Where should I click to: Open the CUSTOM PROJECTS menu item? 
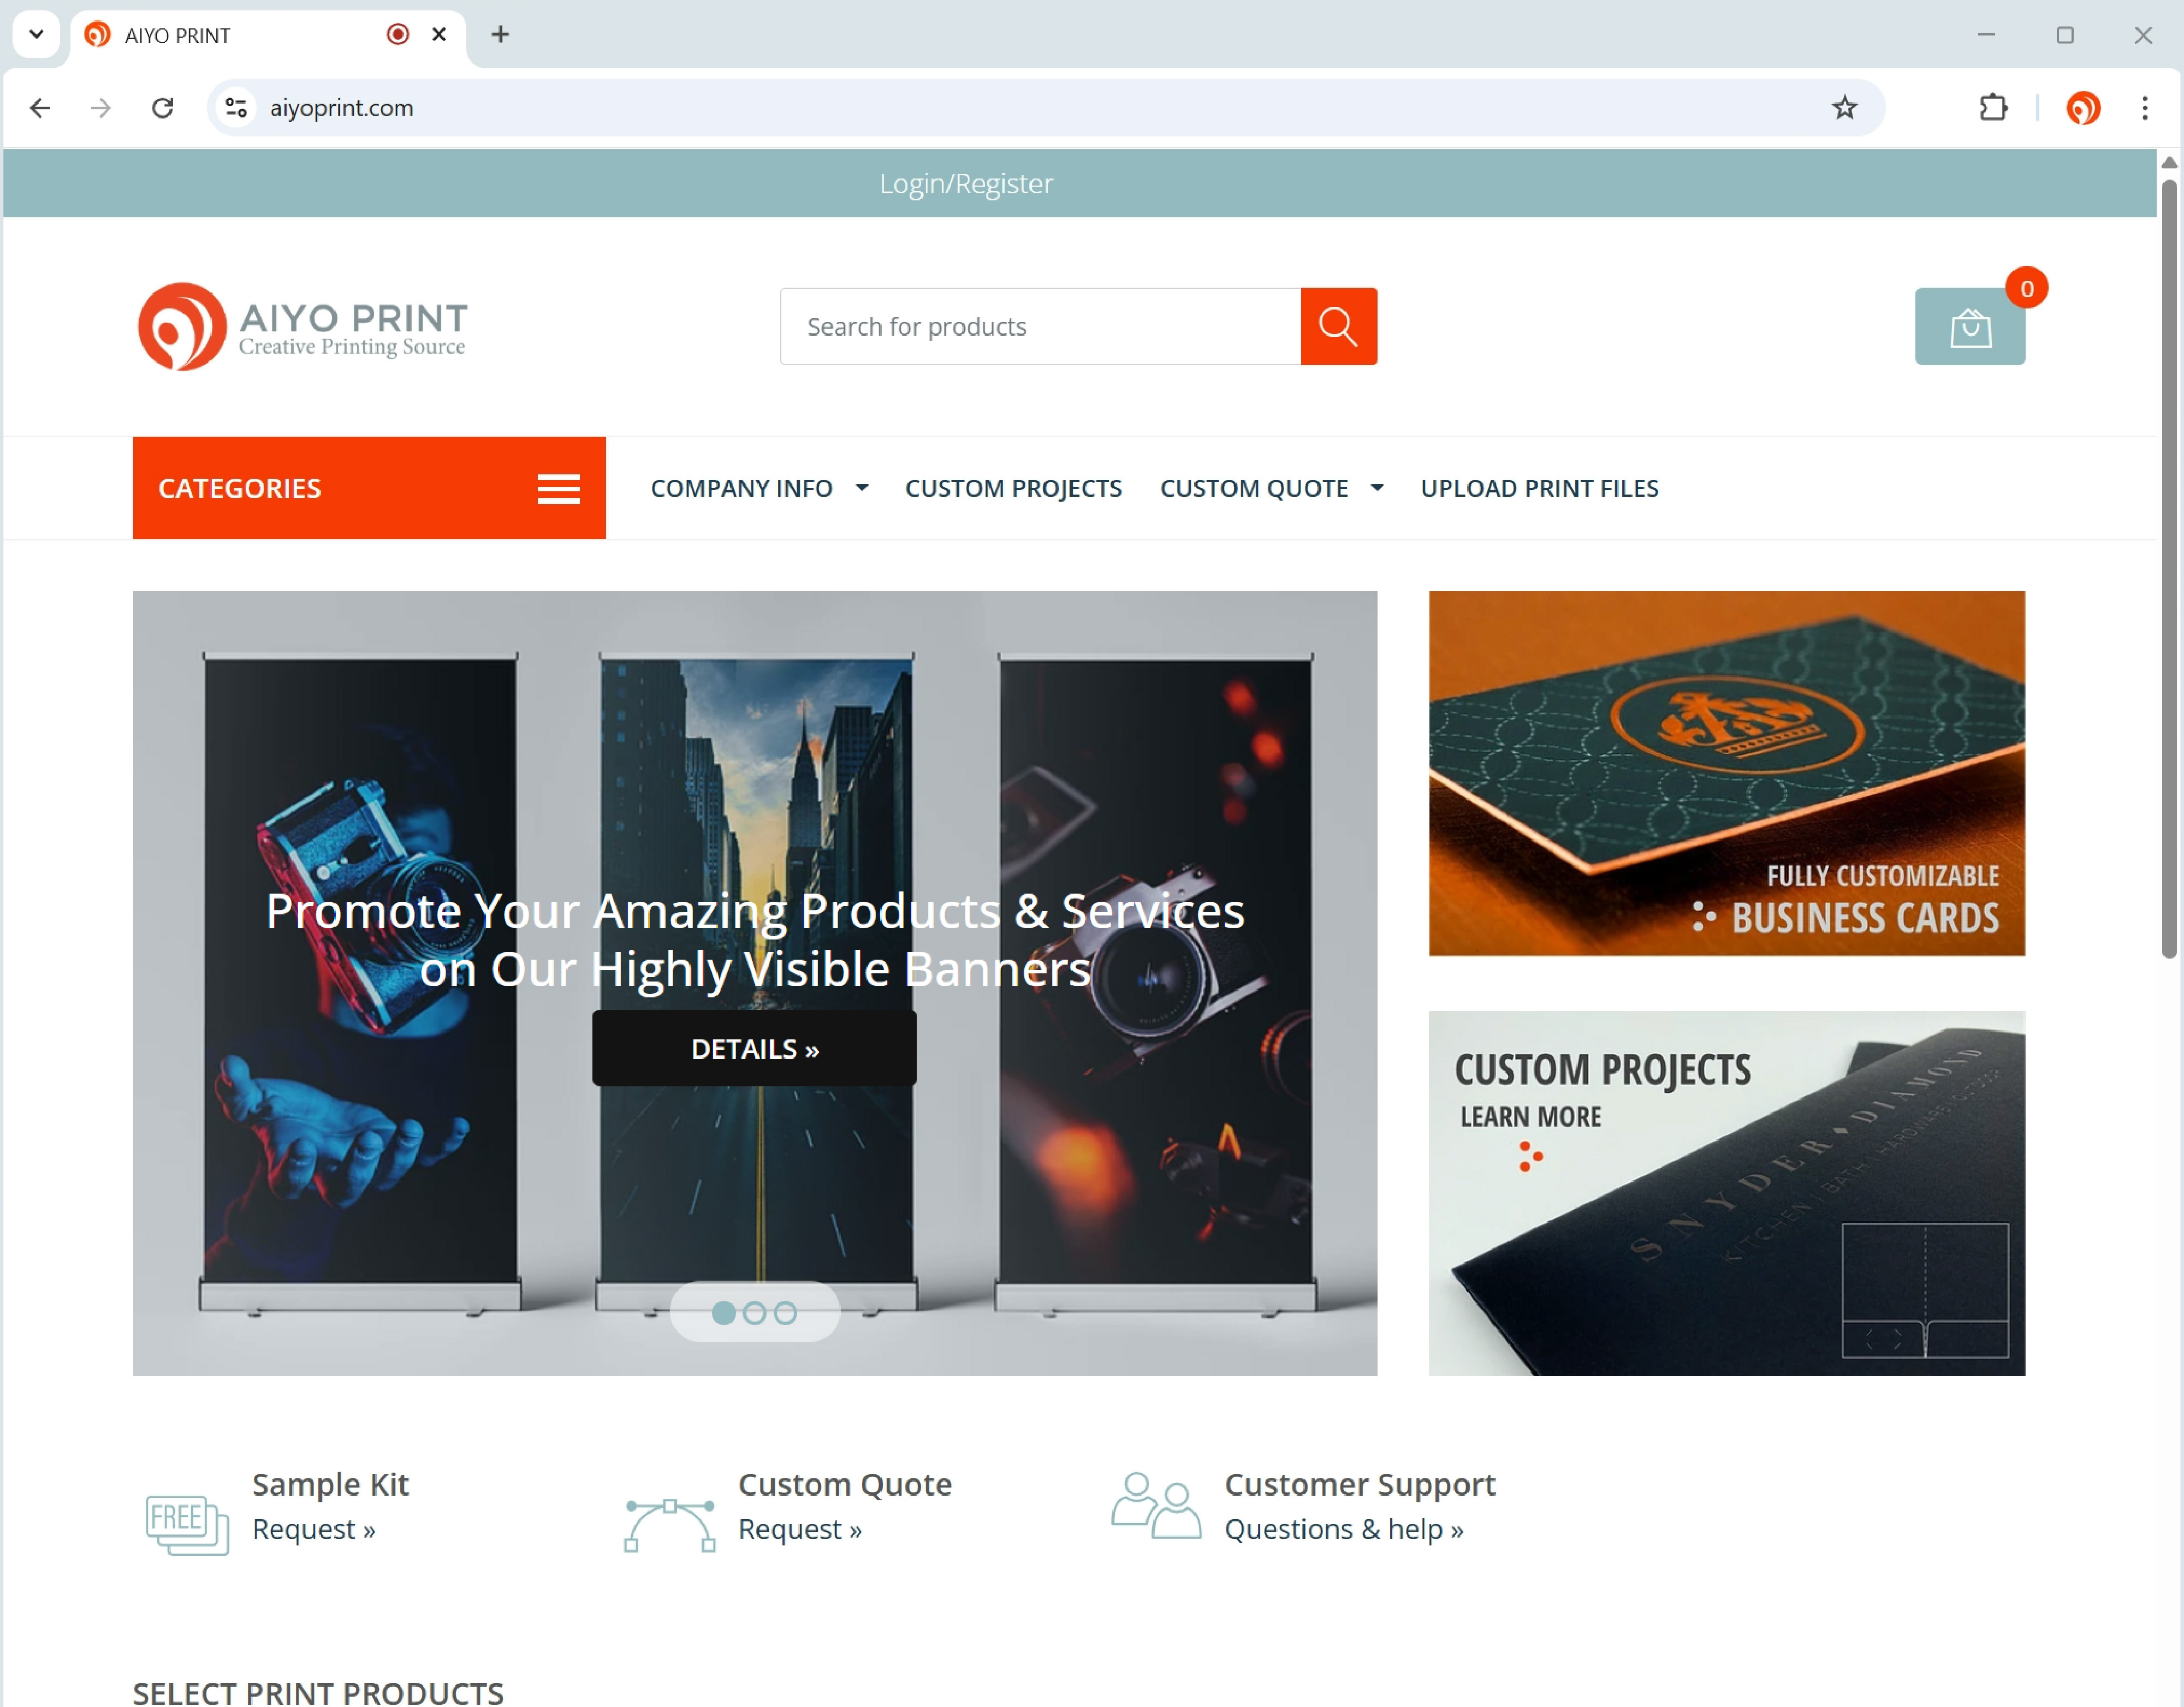tap(1013, 488)
